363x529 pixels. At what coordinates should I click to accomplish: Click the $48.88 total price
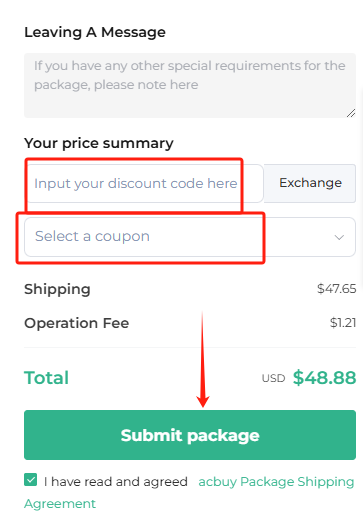pyautogui.click(x=324, y=378)
